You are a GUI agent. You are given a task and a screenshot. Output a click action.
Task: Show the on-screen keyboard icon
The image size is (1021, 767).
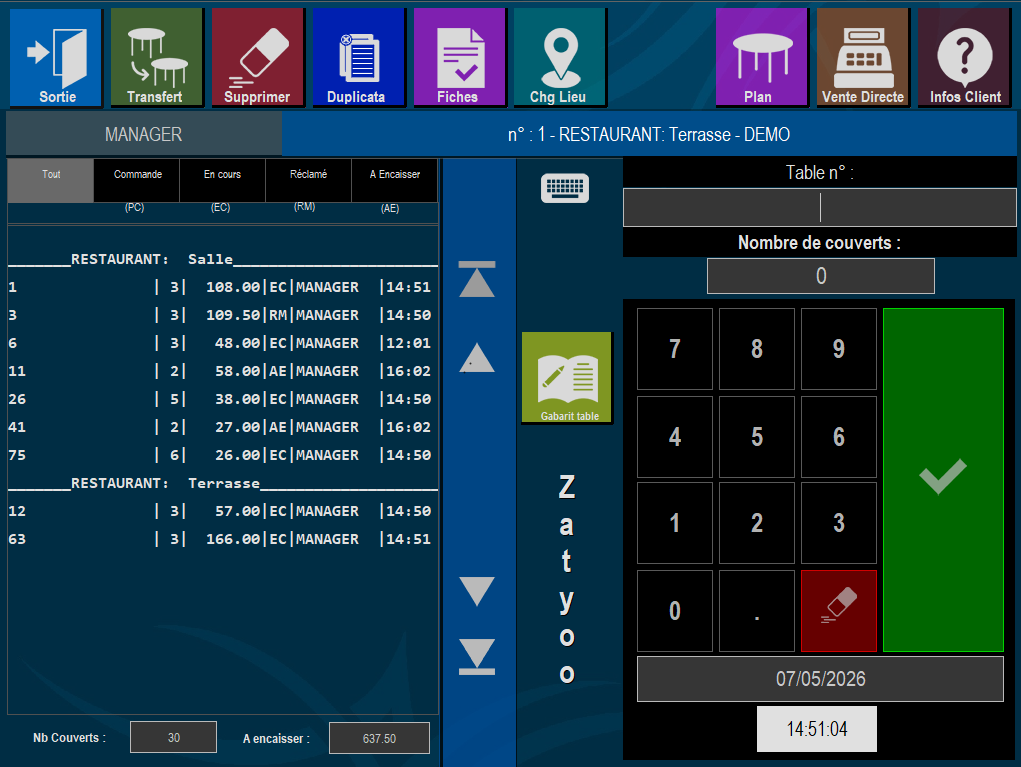pyautogui.click(x=565, y=188)
